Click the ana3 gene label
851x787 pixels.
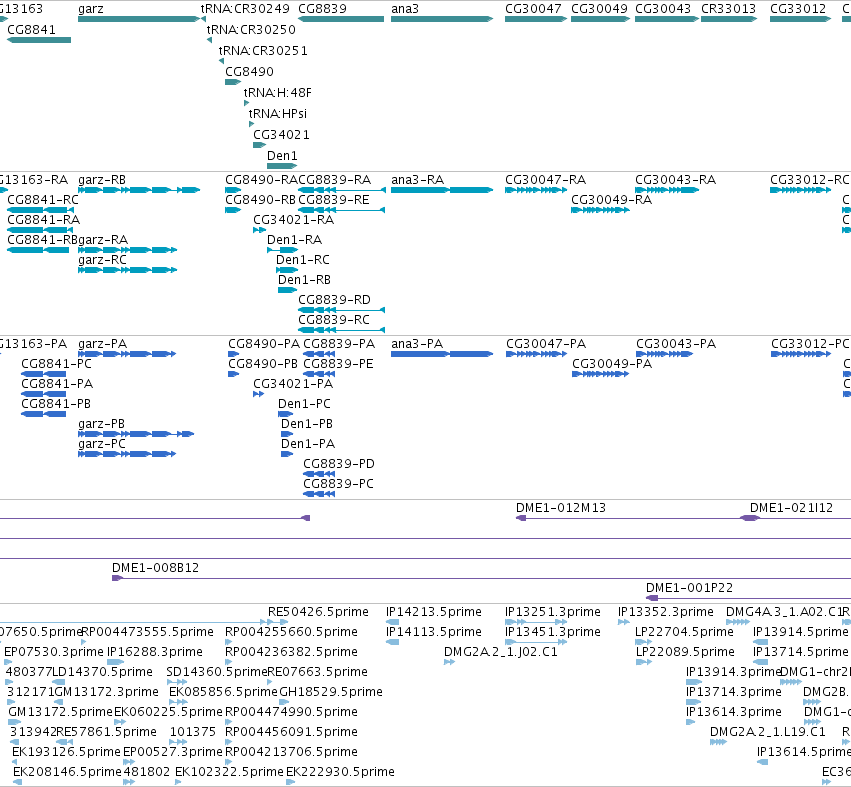coord(404,9)
